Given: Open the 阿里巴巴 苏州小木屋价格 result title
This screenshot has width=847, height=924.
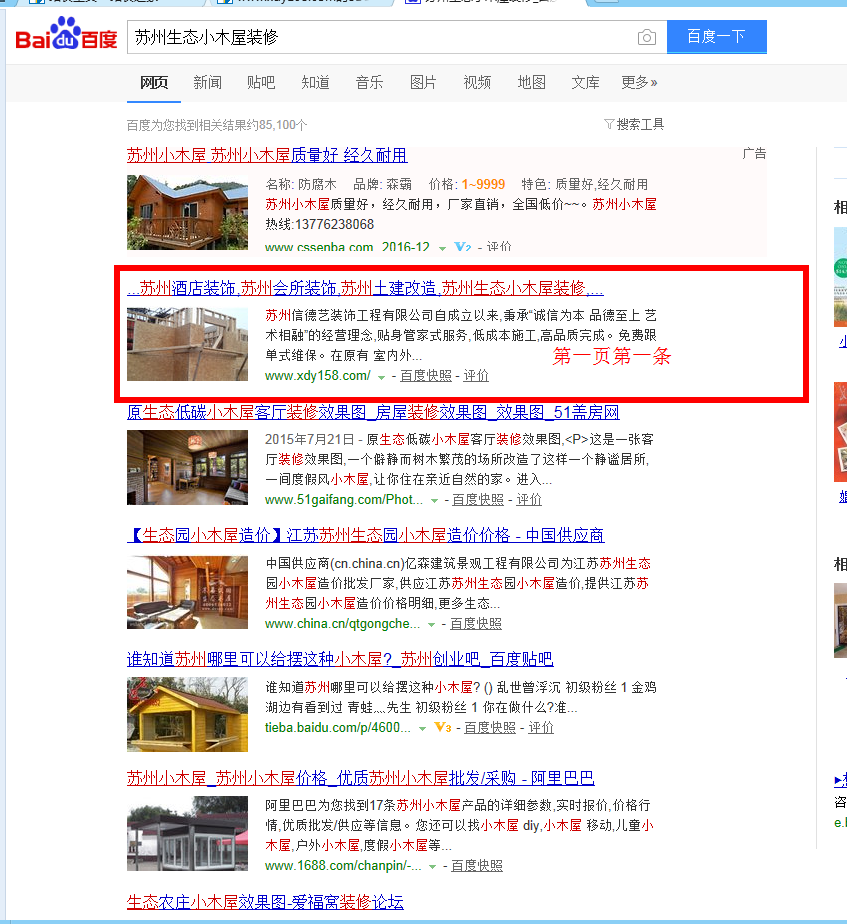Looking at the screenshot, I should [x=361, y=778].
